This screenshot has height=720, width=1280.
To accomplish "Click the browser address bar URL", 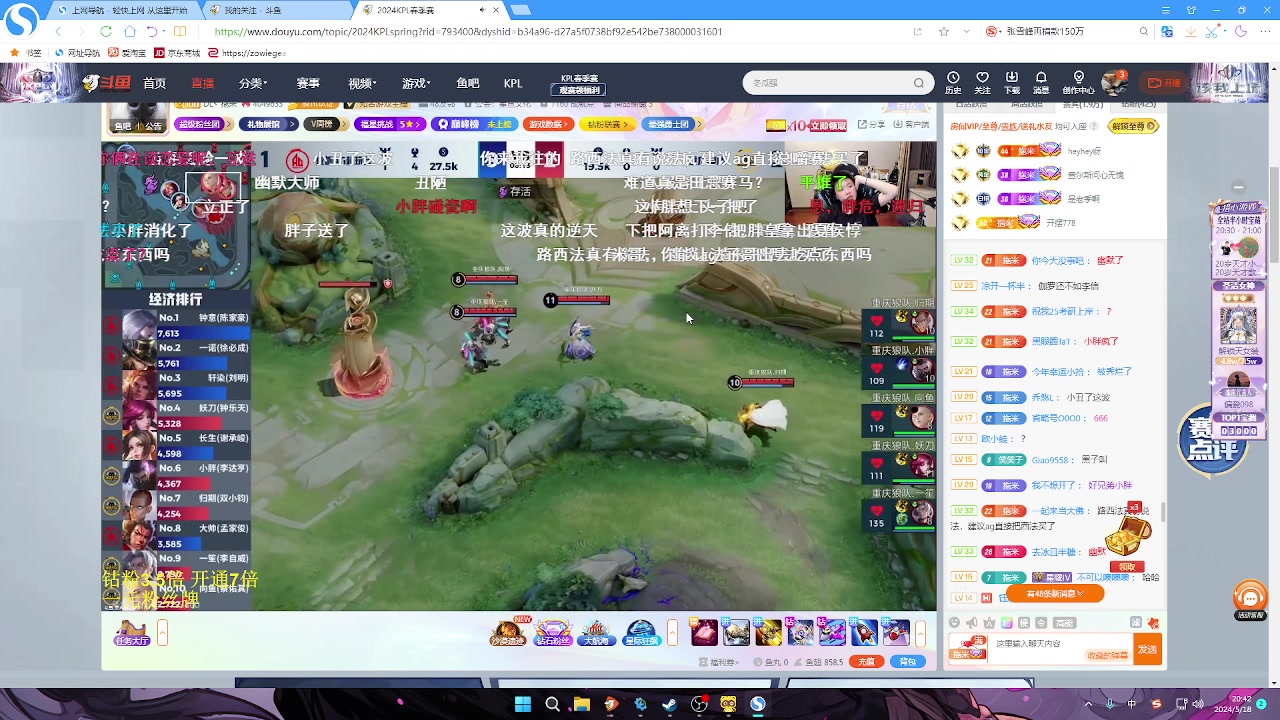I will point(468,31).
